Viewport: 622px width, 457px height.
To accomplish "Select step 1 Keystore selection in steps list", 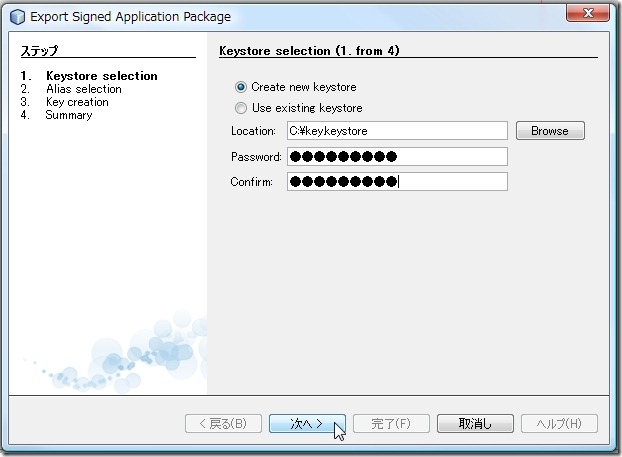I will [x=101, y=76].
